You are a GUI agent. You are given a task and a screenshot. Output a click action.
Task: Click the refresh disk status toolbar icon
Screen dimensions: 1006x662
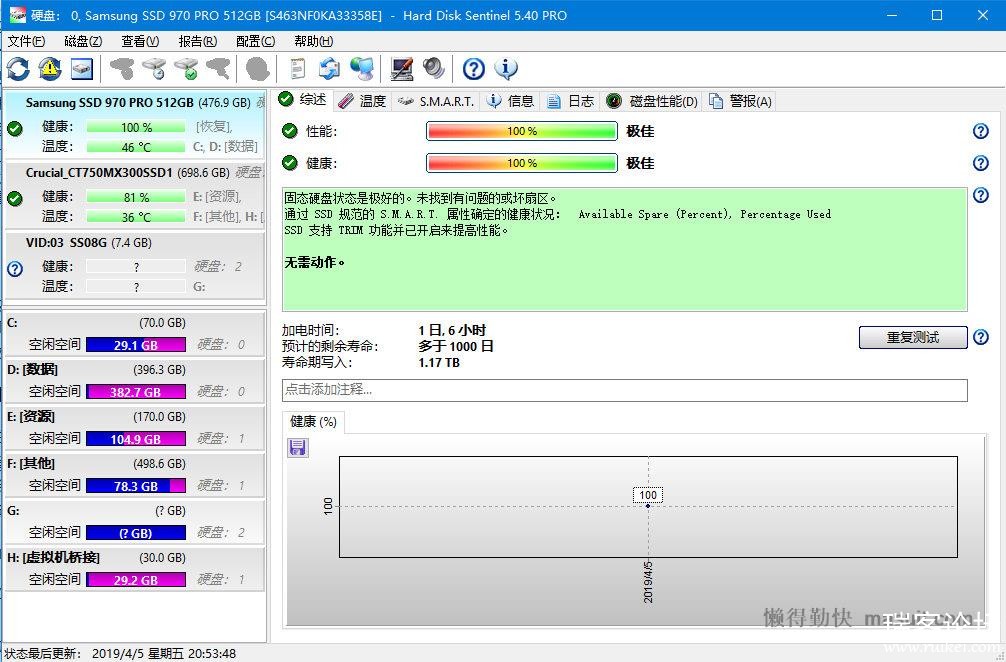click(18, 69)
